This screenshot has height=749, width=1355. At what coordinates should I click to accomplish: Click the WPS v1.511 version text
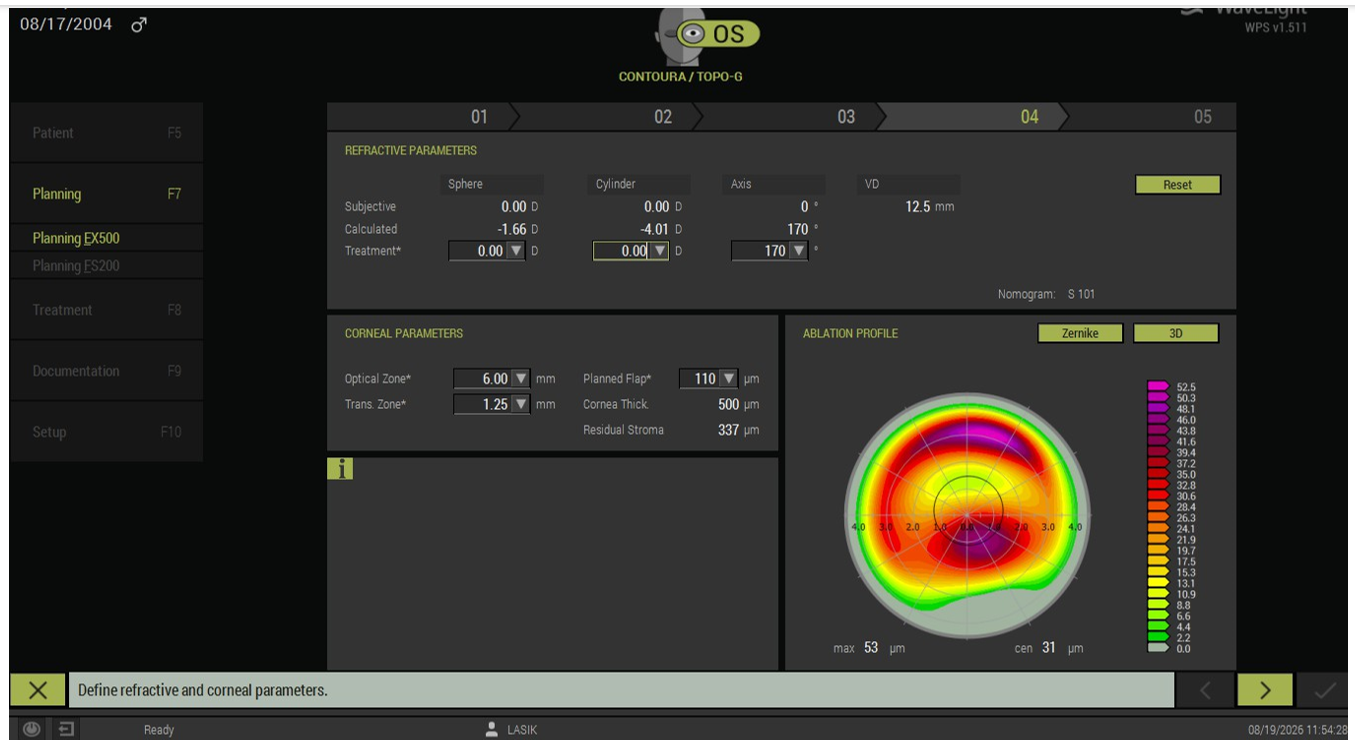(x=1275, y=27)
